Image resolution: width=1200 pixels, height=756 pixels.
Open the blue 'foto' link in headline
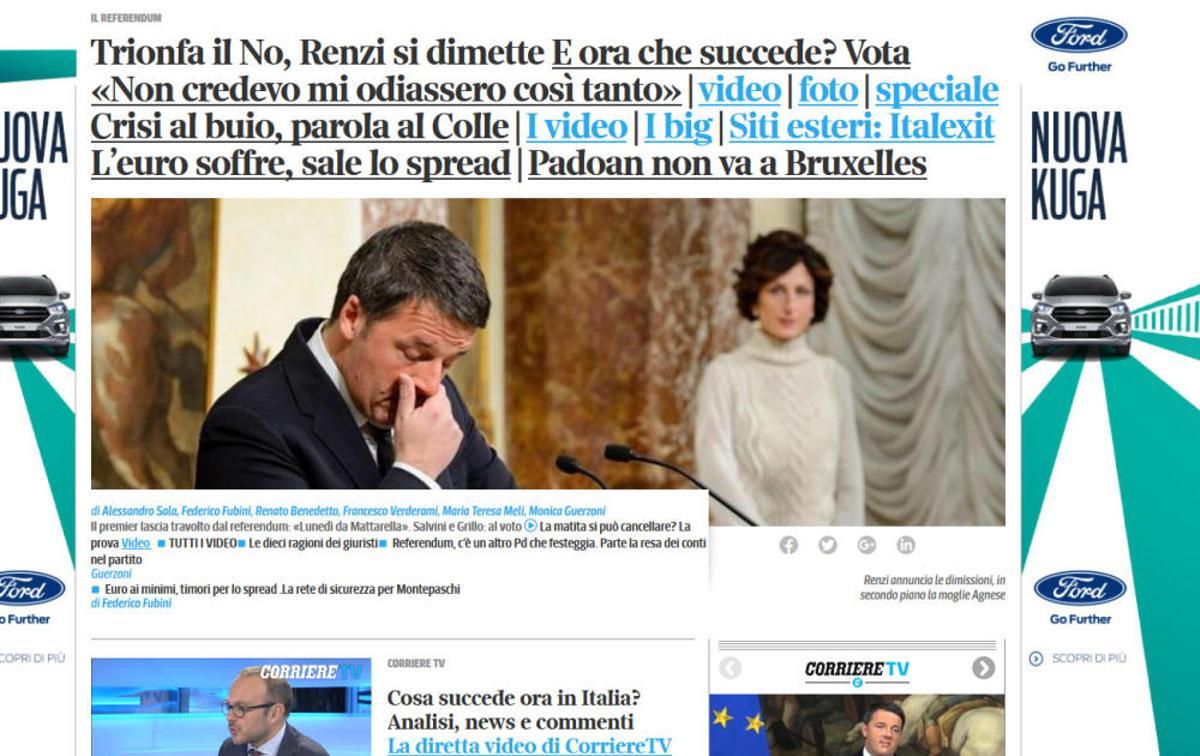(x=828, y=91)
